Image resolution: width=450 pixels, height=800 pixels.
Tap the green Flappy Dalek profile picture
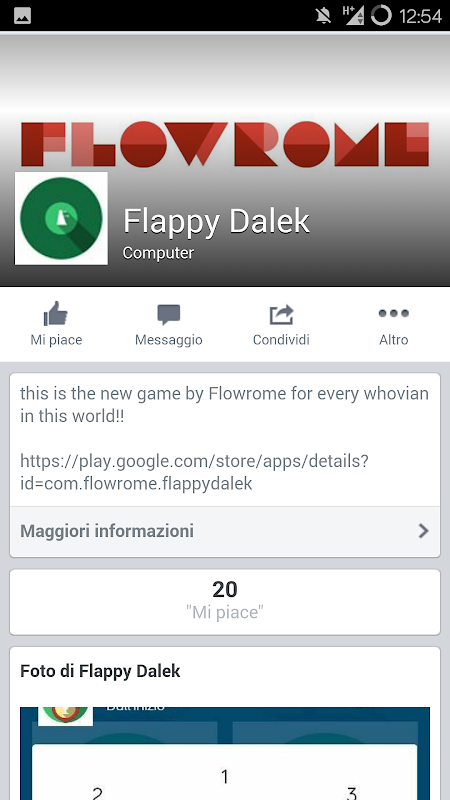61,218
